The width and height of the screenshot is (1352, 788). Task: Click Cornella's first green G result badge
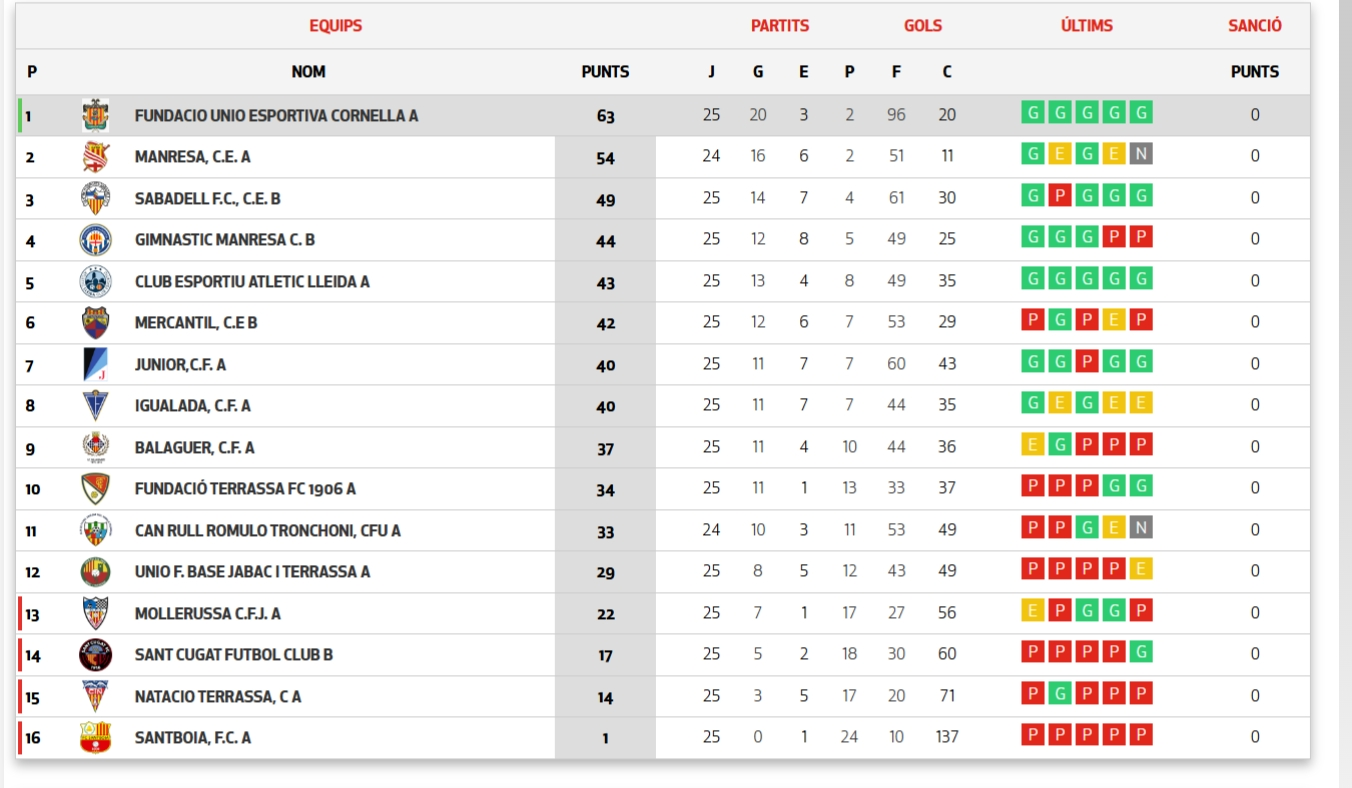pos(1032,112)
